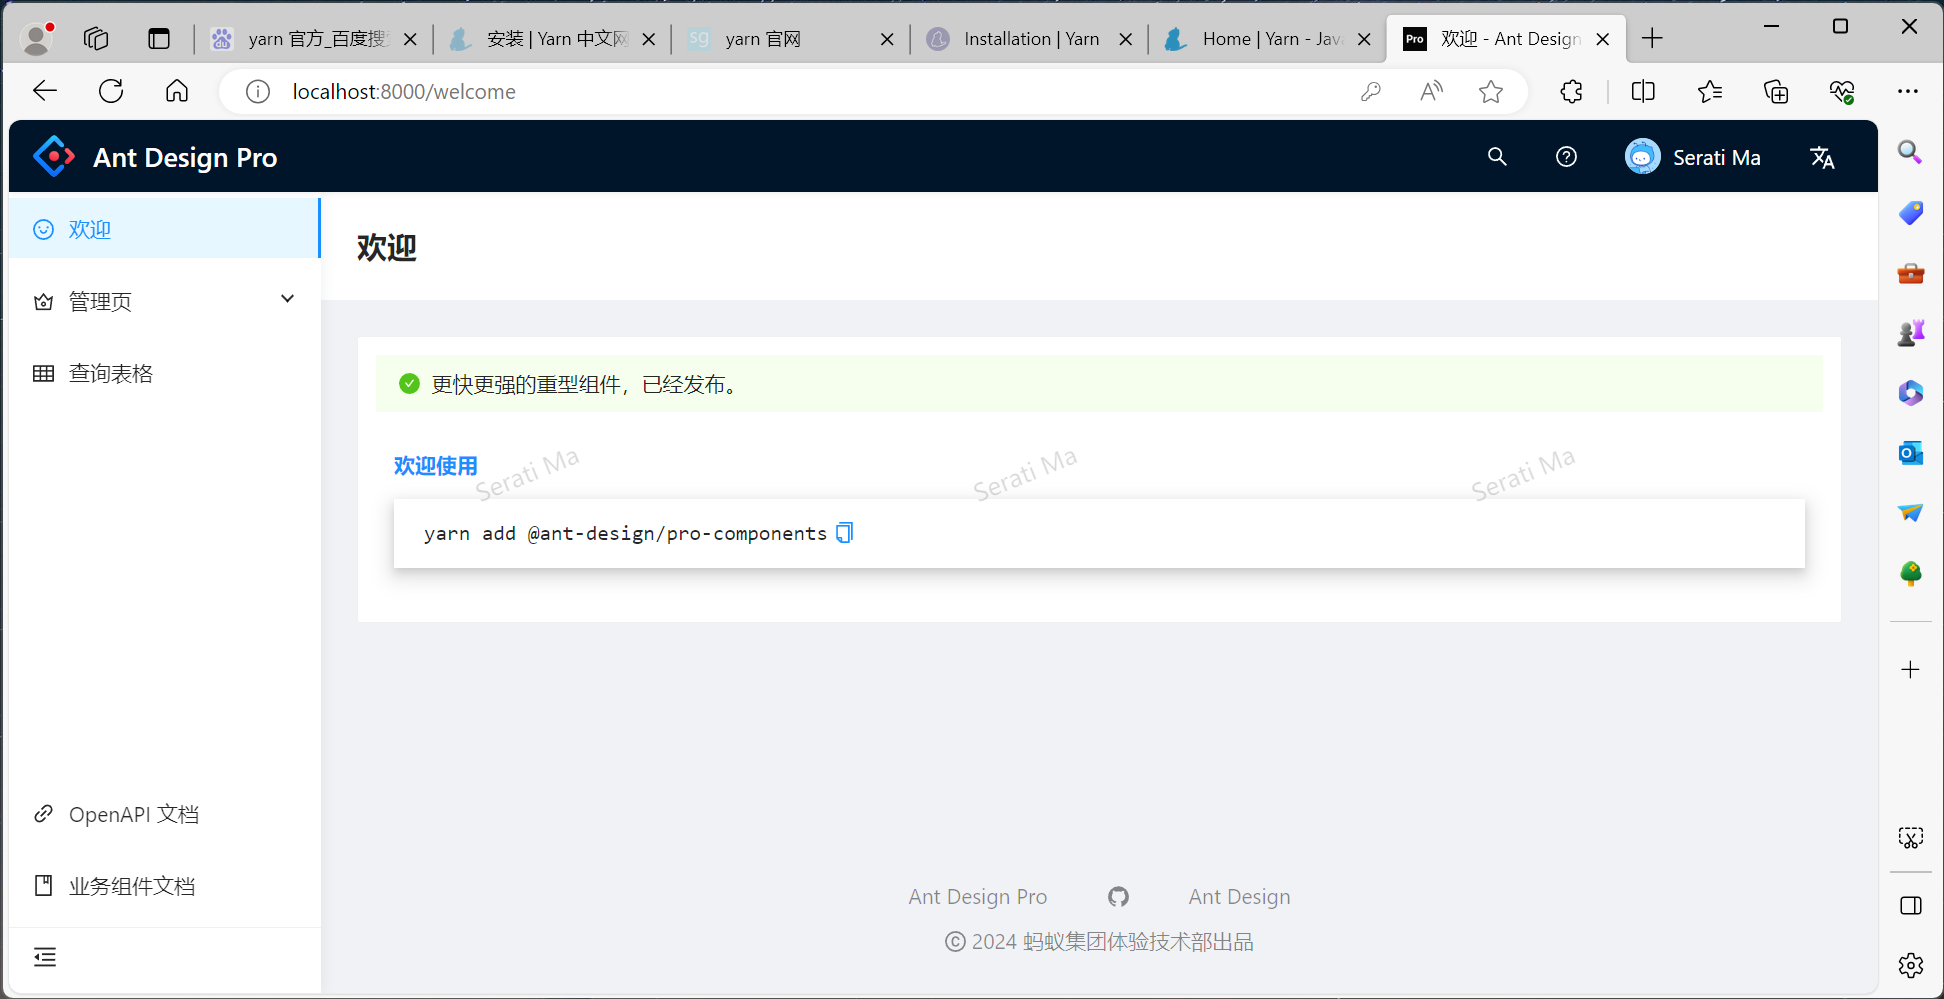Refresh the page

(x=111, y=92)
